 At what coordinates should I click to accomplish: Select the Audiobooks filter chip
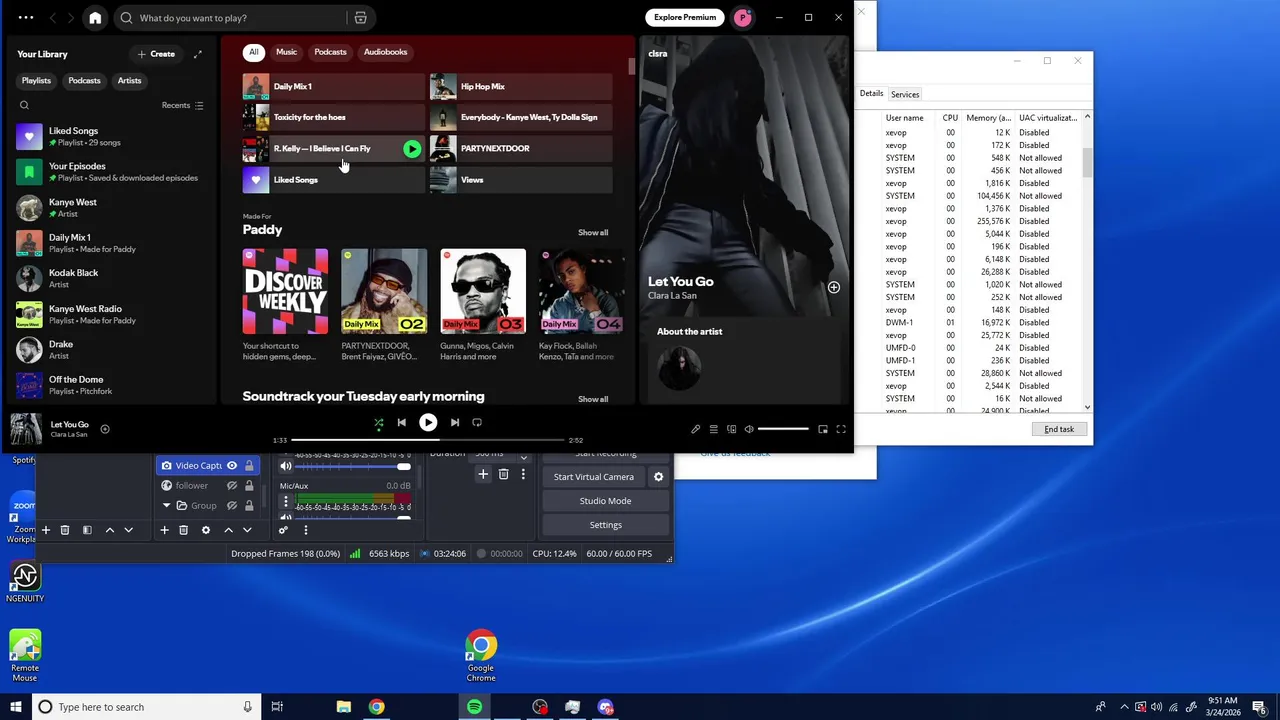[x=385, y=52]
